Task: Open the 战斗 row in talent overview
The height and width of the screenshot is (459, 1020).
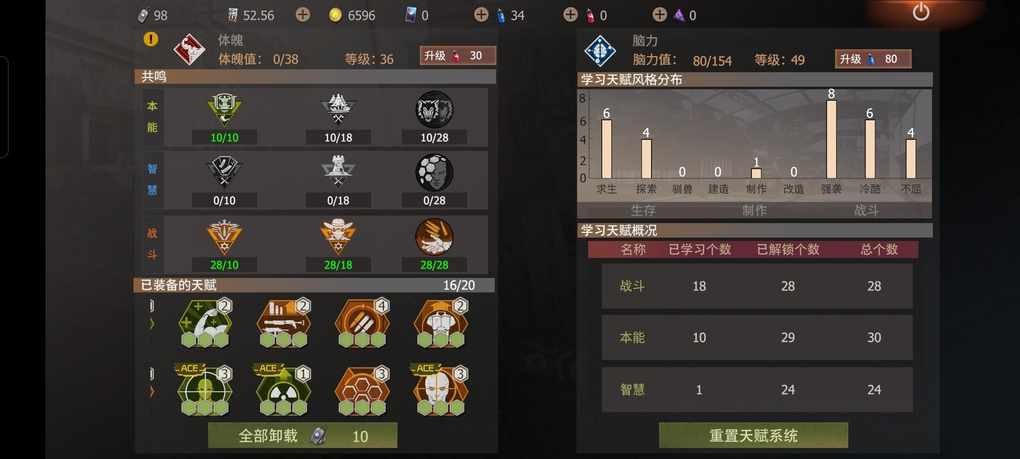Action: point(757,286)
